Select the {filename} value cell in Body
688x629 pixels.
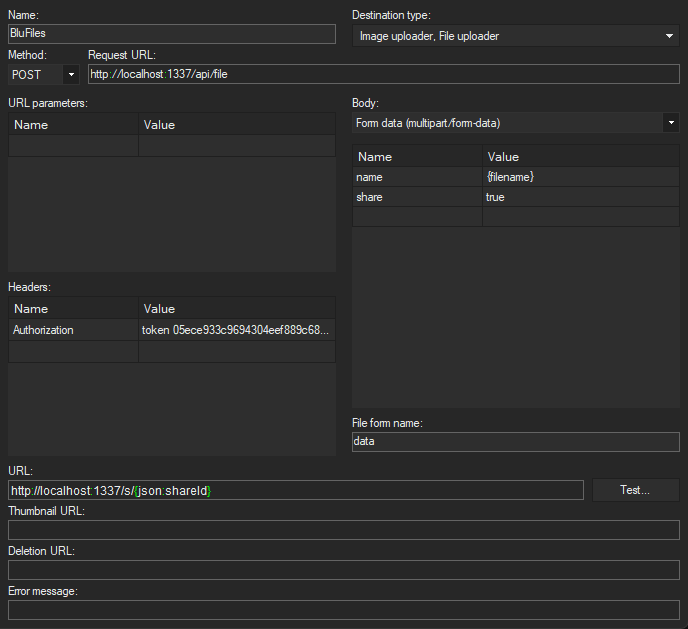580,177
